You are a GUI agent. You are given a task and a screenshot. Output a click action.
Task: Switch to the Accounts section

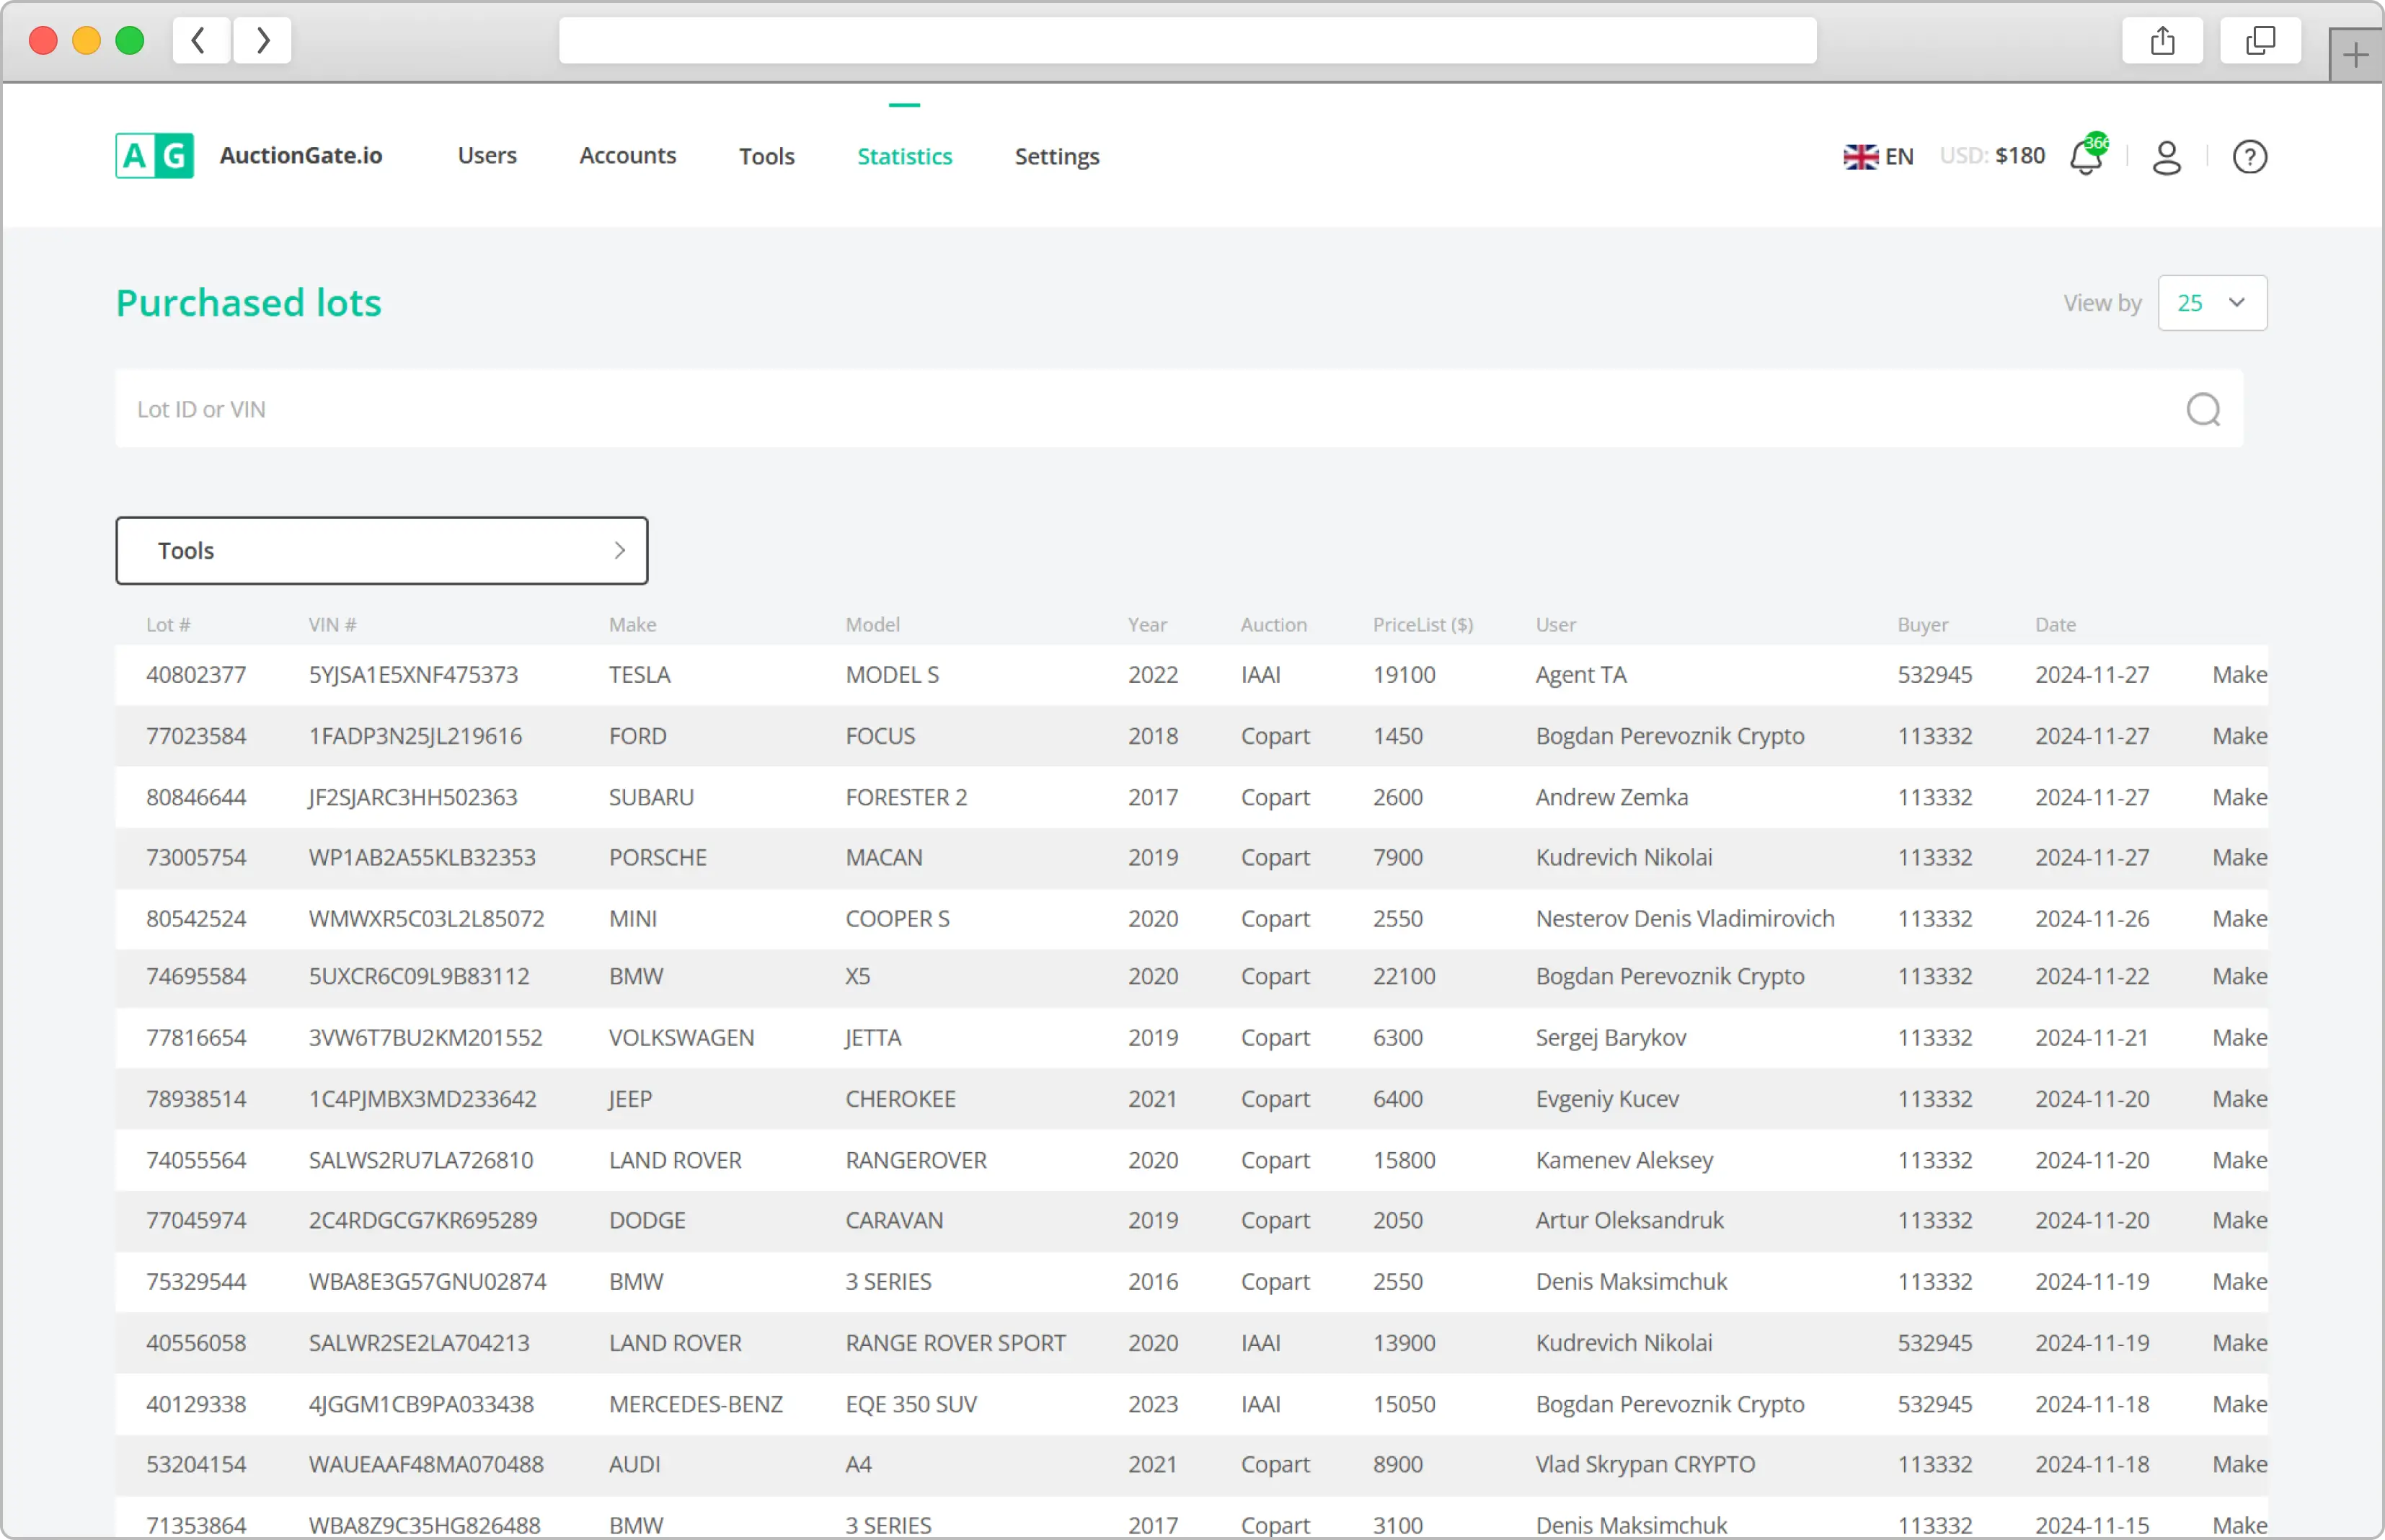pos(627,156)
